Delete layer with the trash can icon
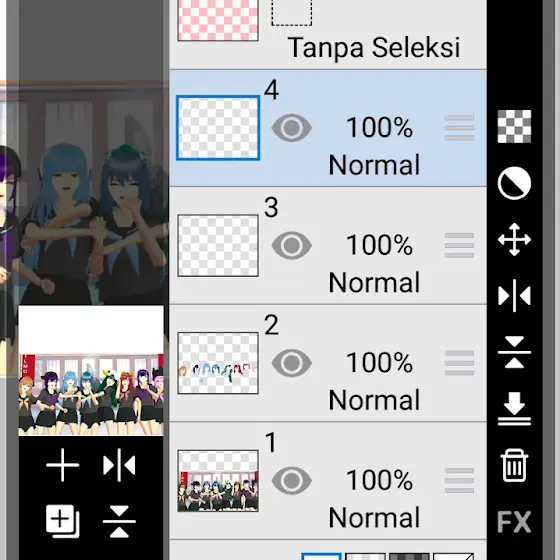This screenshot has width=560, height=560. (x=514, y=465)
